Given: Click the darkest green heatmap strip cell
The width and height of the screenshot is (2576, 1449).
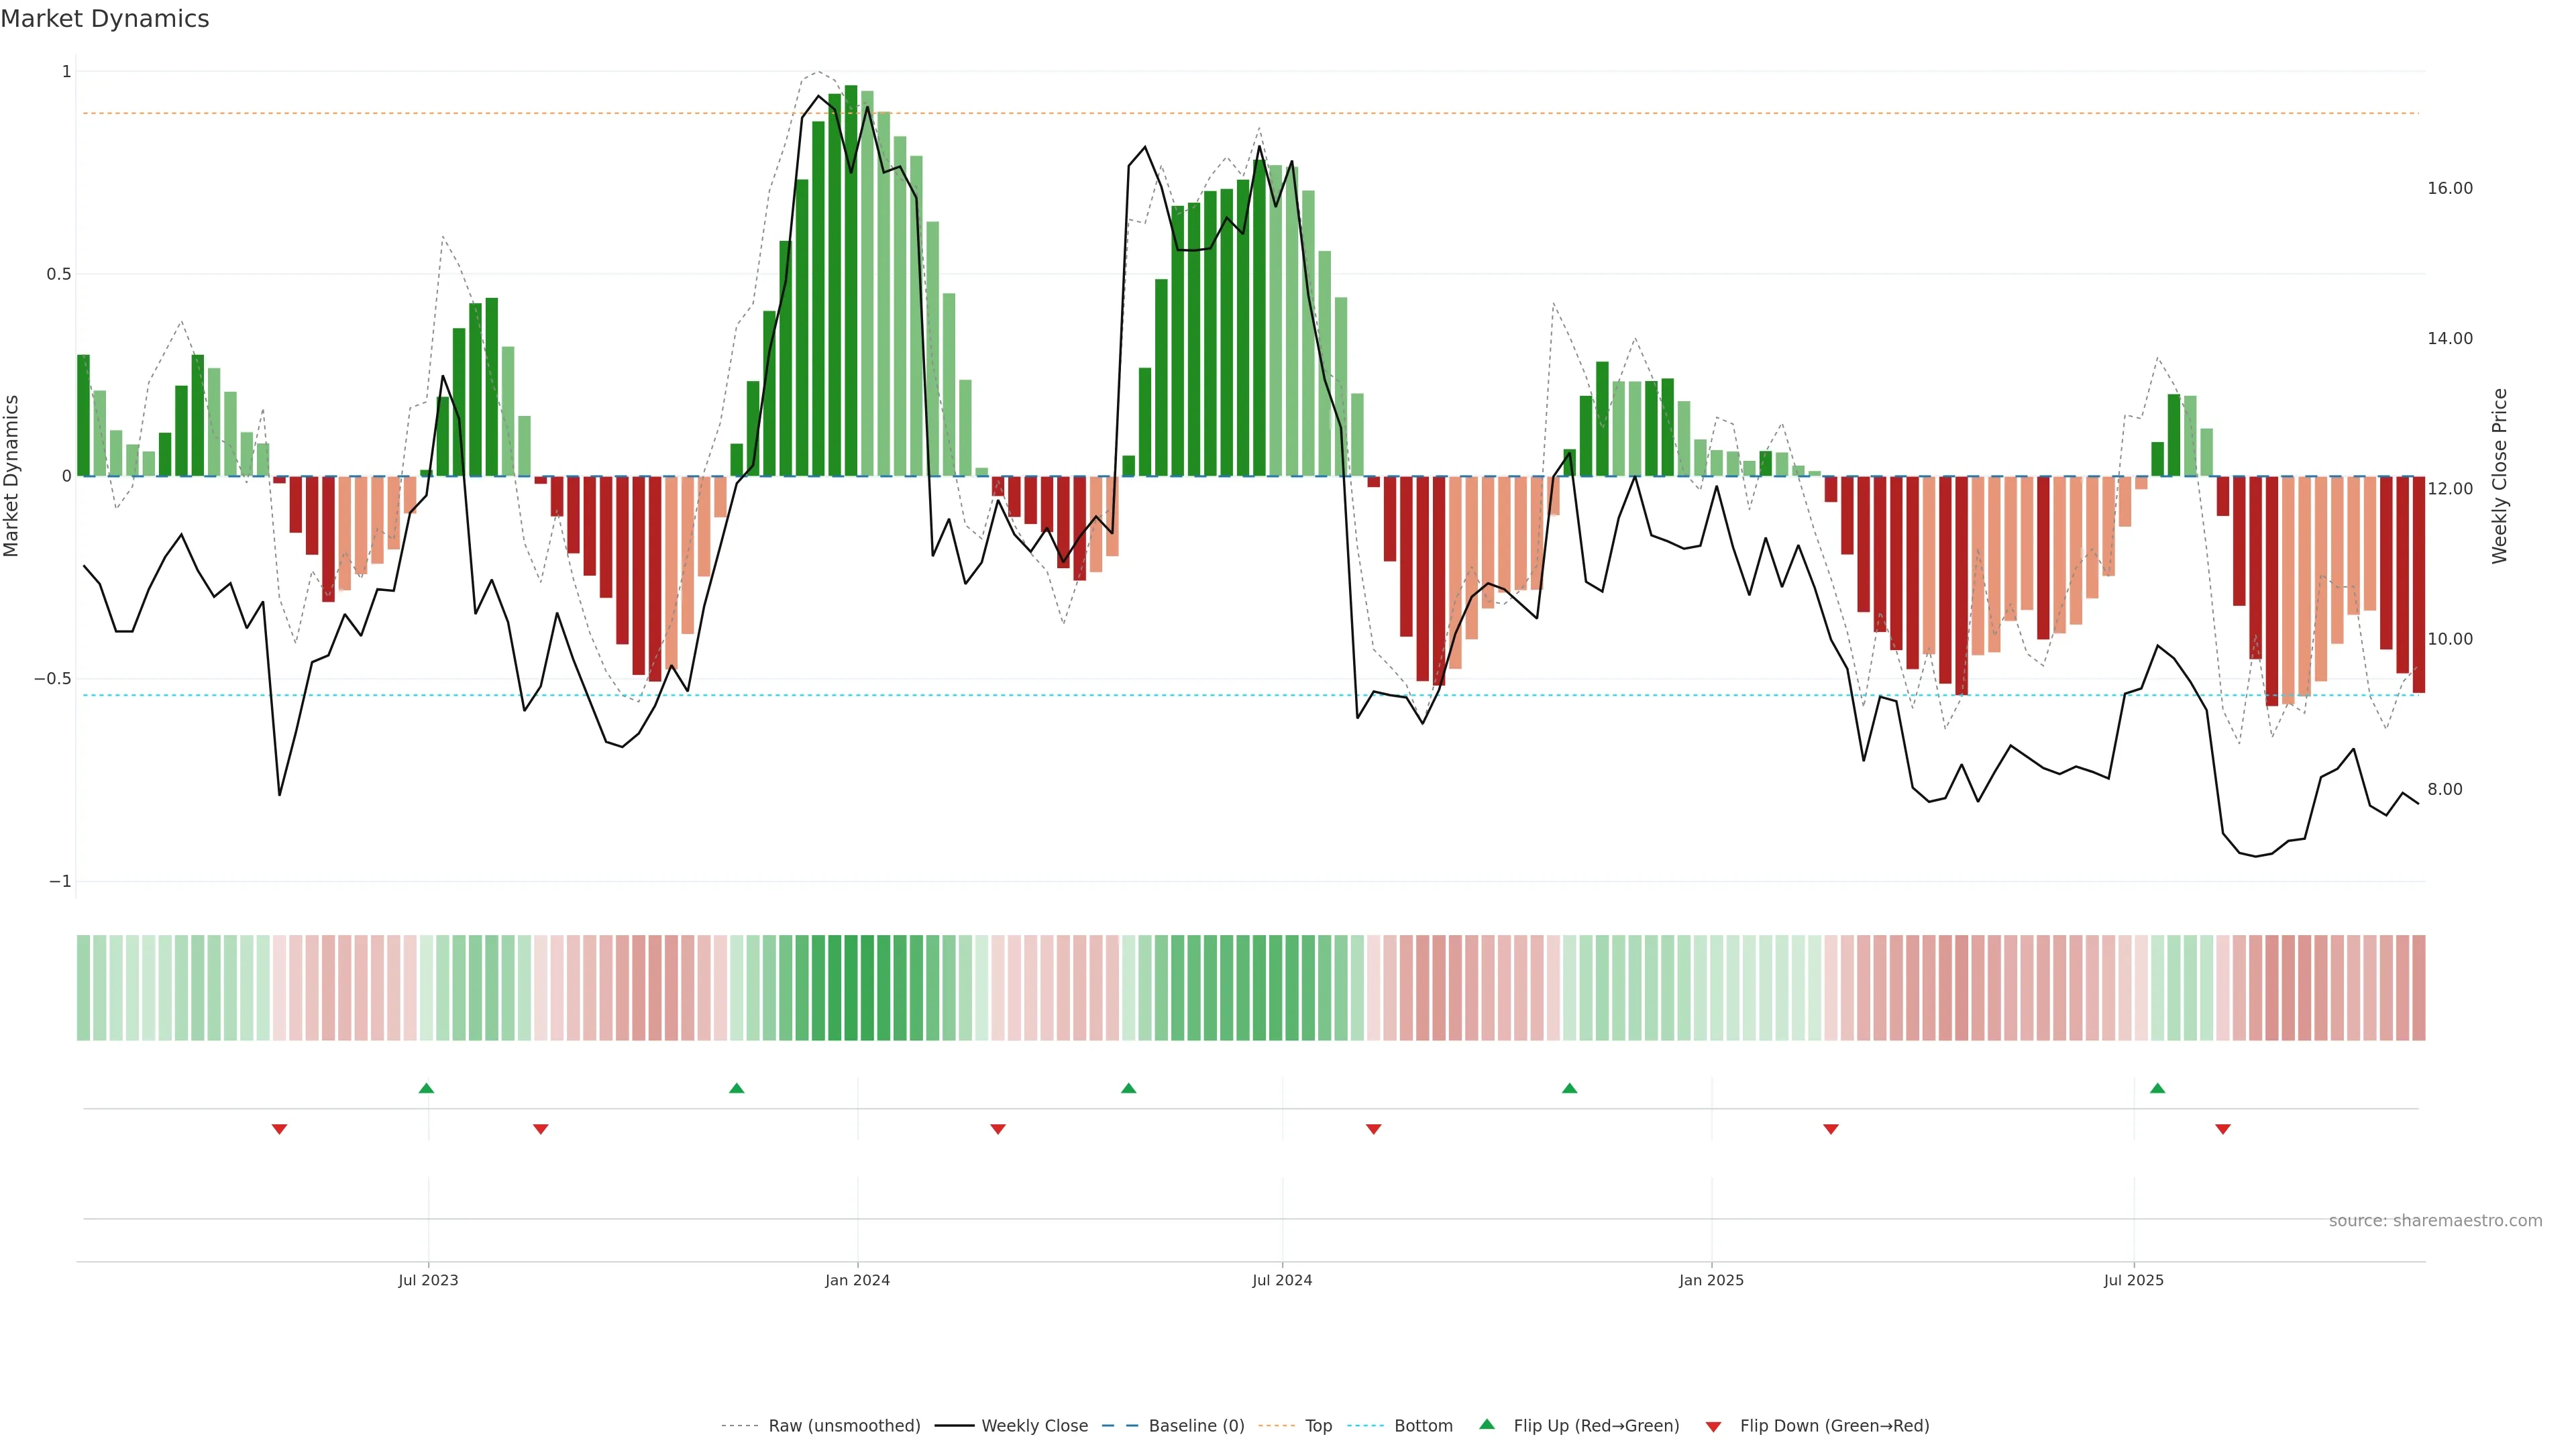Looking at the screenshot, I should pyautogui.click(x=851, y=988).
